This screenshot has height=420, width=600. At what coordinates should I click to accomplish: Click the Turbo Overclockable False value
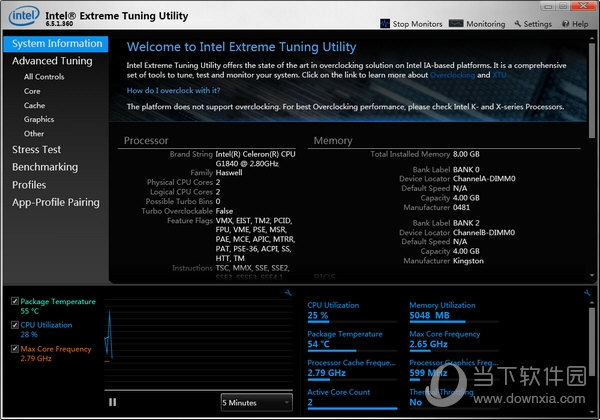[224, 211]
